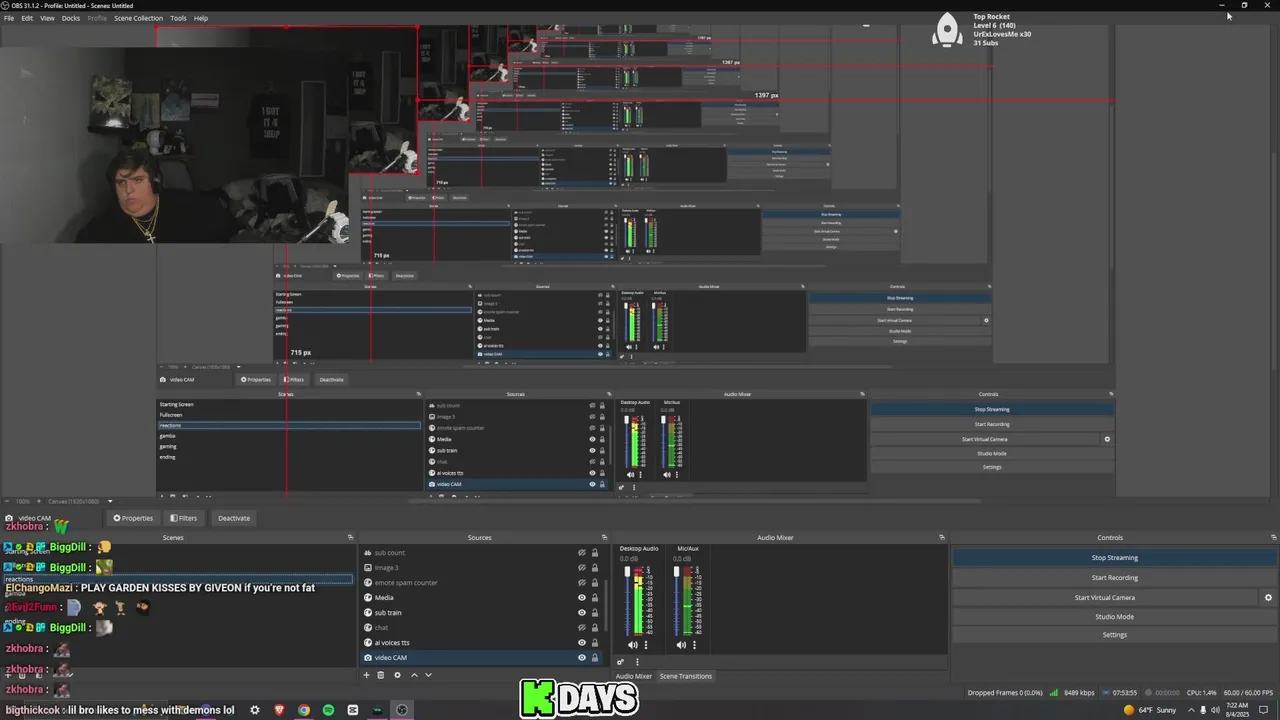Add a new source with the plus icon
1280x720 pixels.
[366, 675]
